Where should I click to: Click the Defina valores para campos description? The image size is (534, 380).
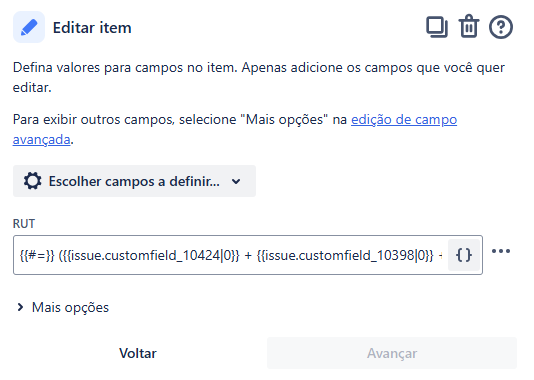click(259, 77)
